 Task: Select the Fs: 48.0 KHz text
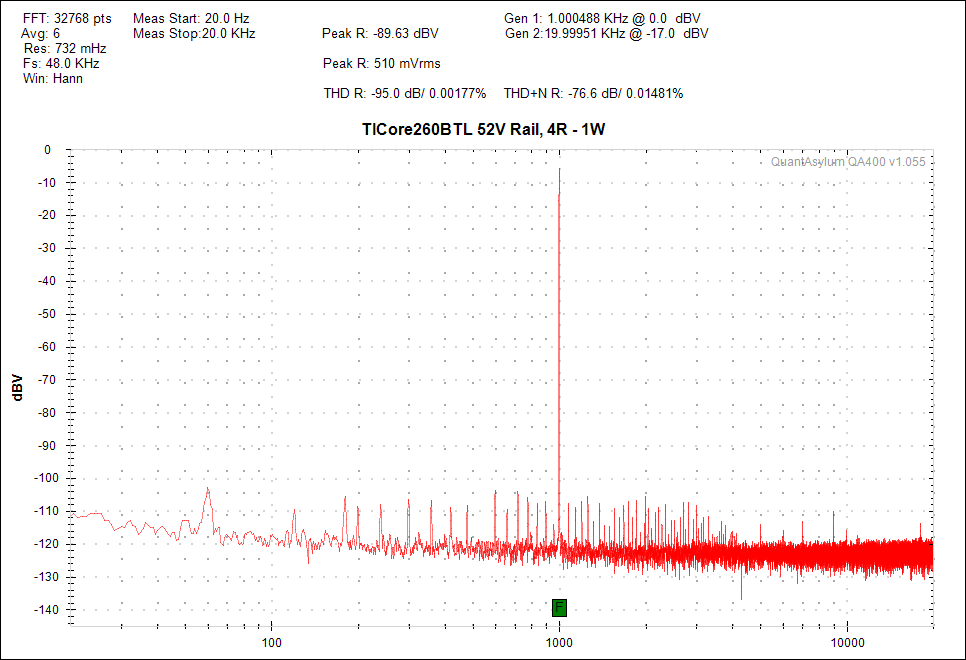(x=61, y=63)
